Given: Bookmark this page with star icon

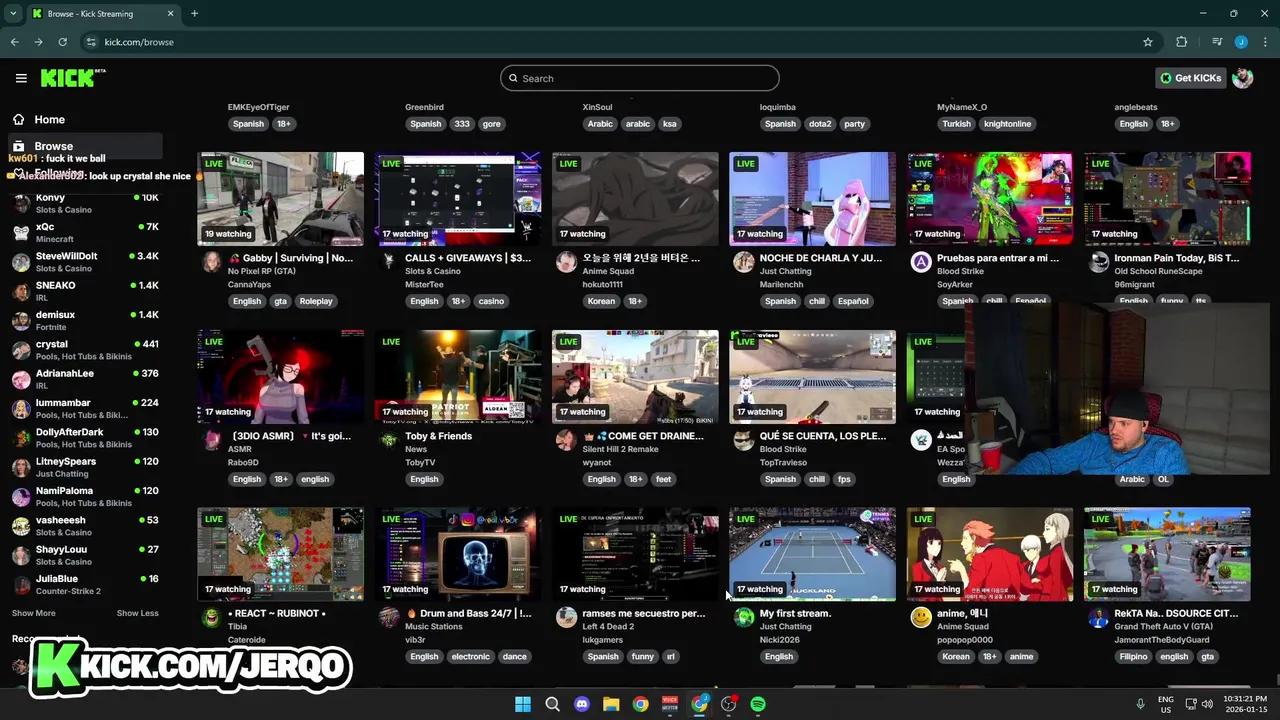Looking at the screenshot, I should [1148, 42].
